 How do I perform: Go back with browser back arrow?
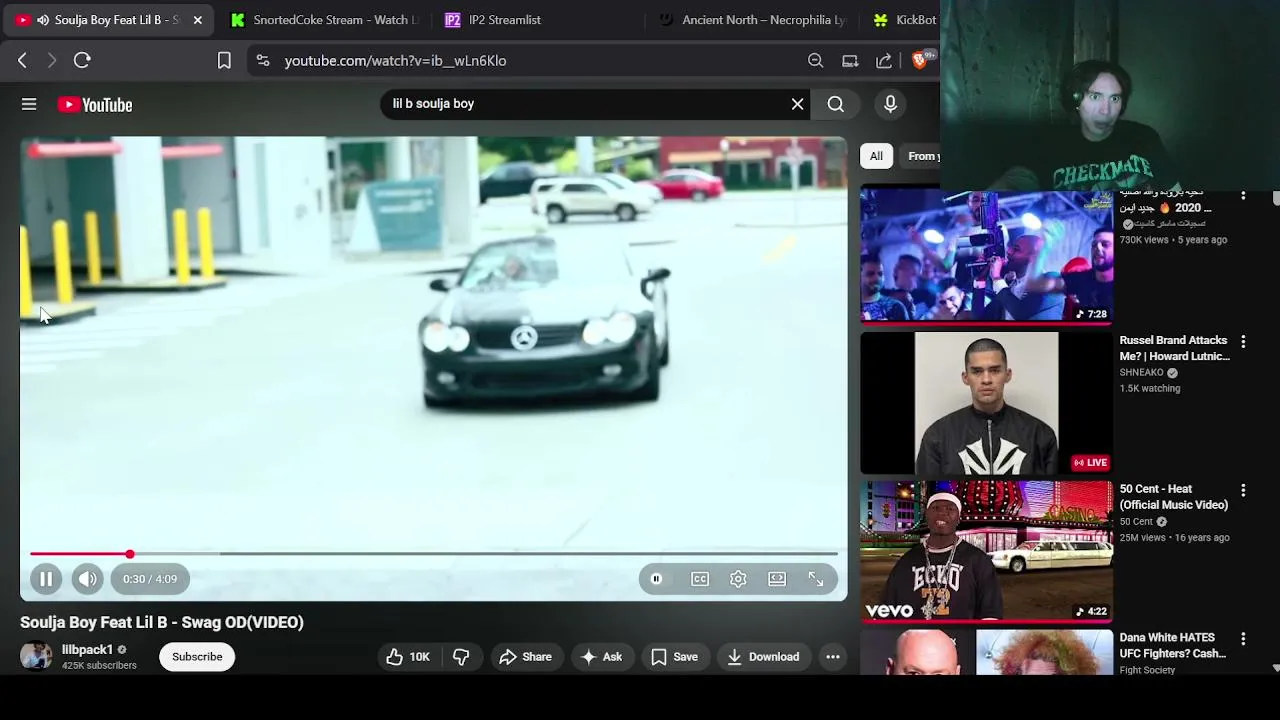point(22,61)
